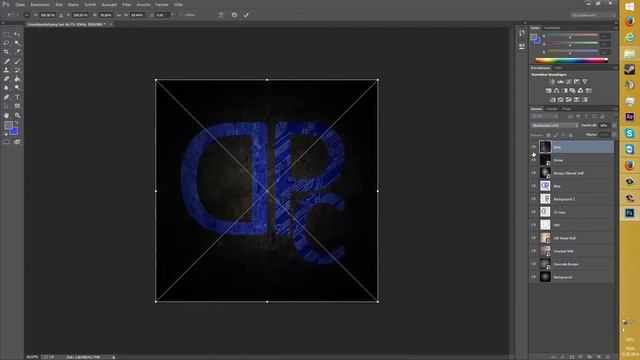Click the blue background color swatch
640x360 pixels.
coord(14,131)
